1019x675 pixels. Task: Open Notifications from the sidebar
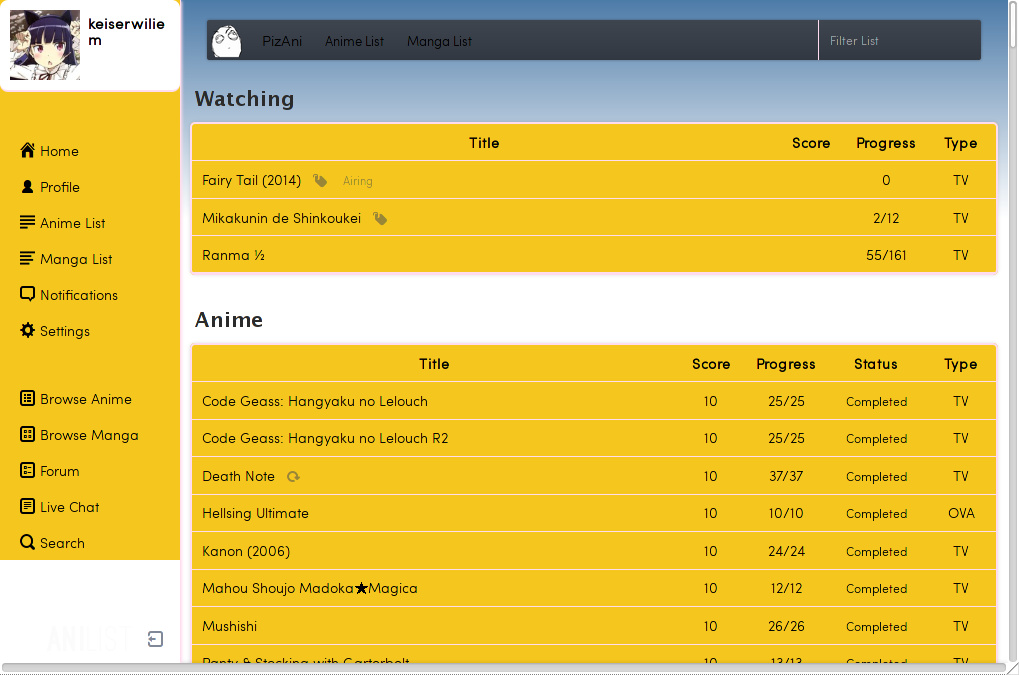(x=79, y=295)
